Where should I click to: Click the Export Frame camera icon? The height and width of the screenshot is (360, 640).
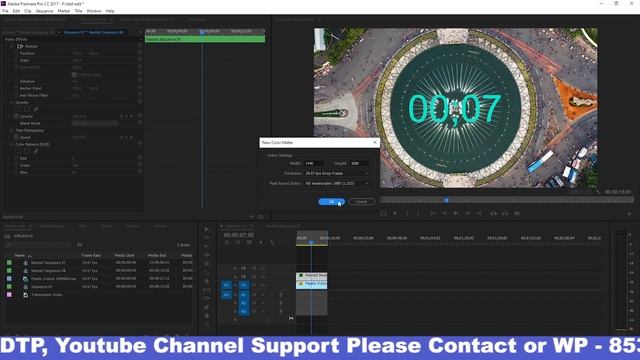[x=517, y=213]
